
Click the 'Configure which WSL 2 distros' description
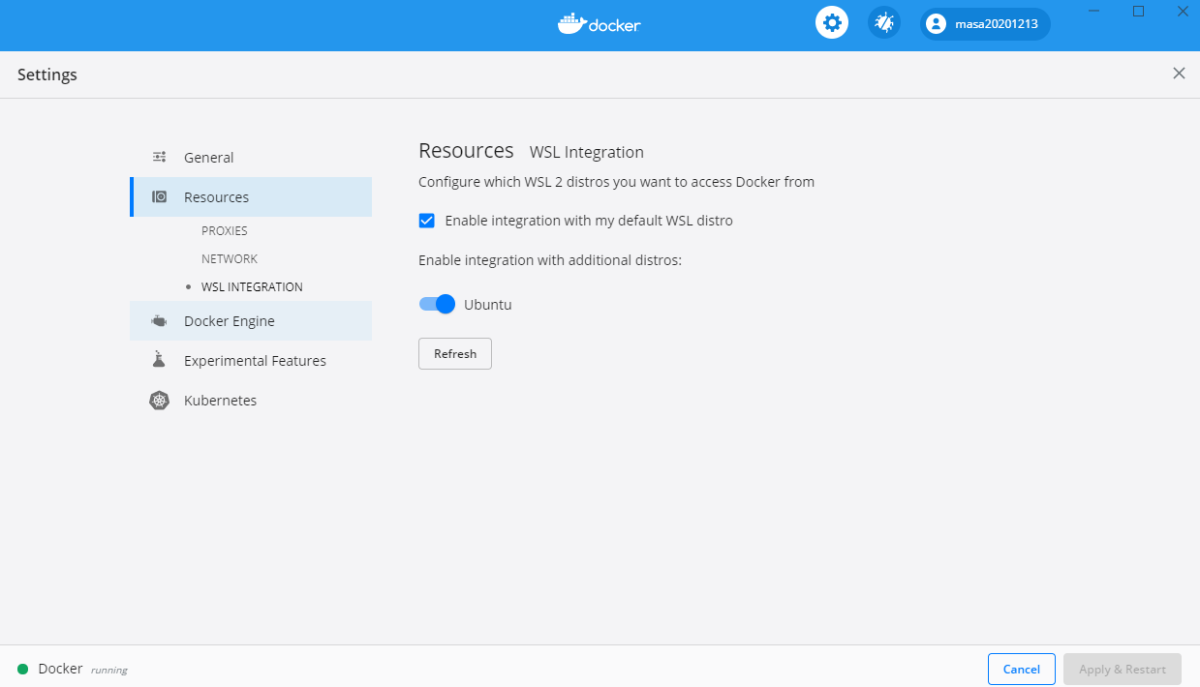[616, 182]
